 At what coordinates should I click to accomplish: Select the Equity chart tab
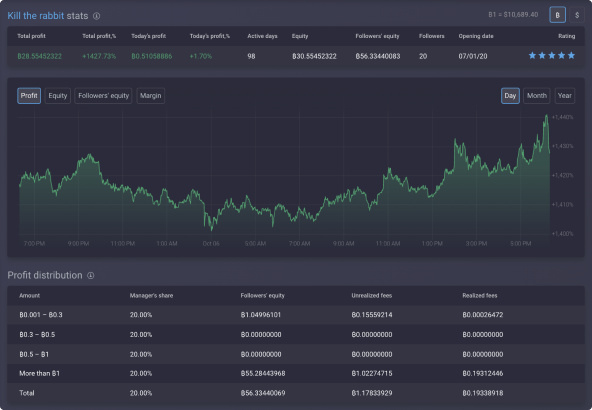[58, 96]
